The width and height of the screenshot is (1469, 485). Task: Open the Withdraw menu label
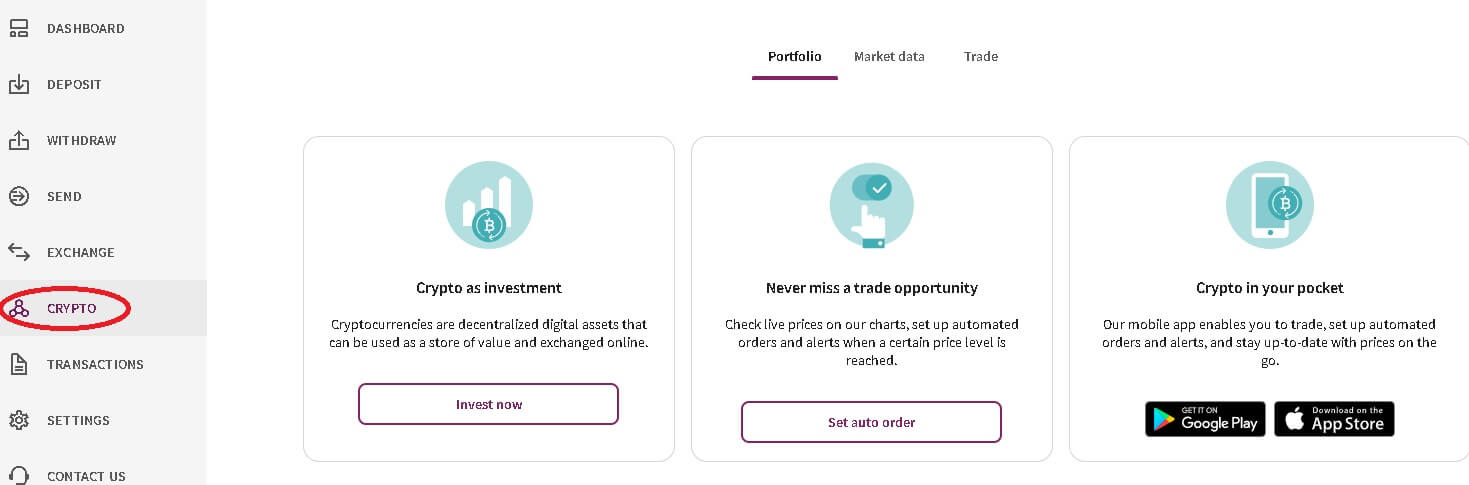click(81, 141)
